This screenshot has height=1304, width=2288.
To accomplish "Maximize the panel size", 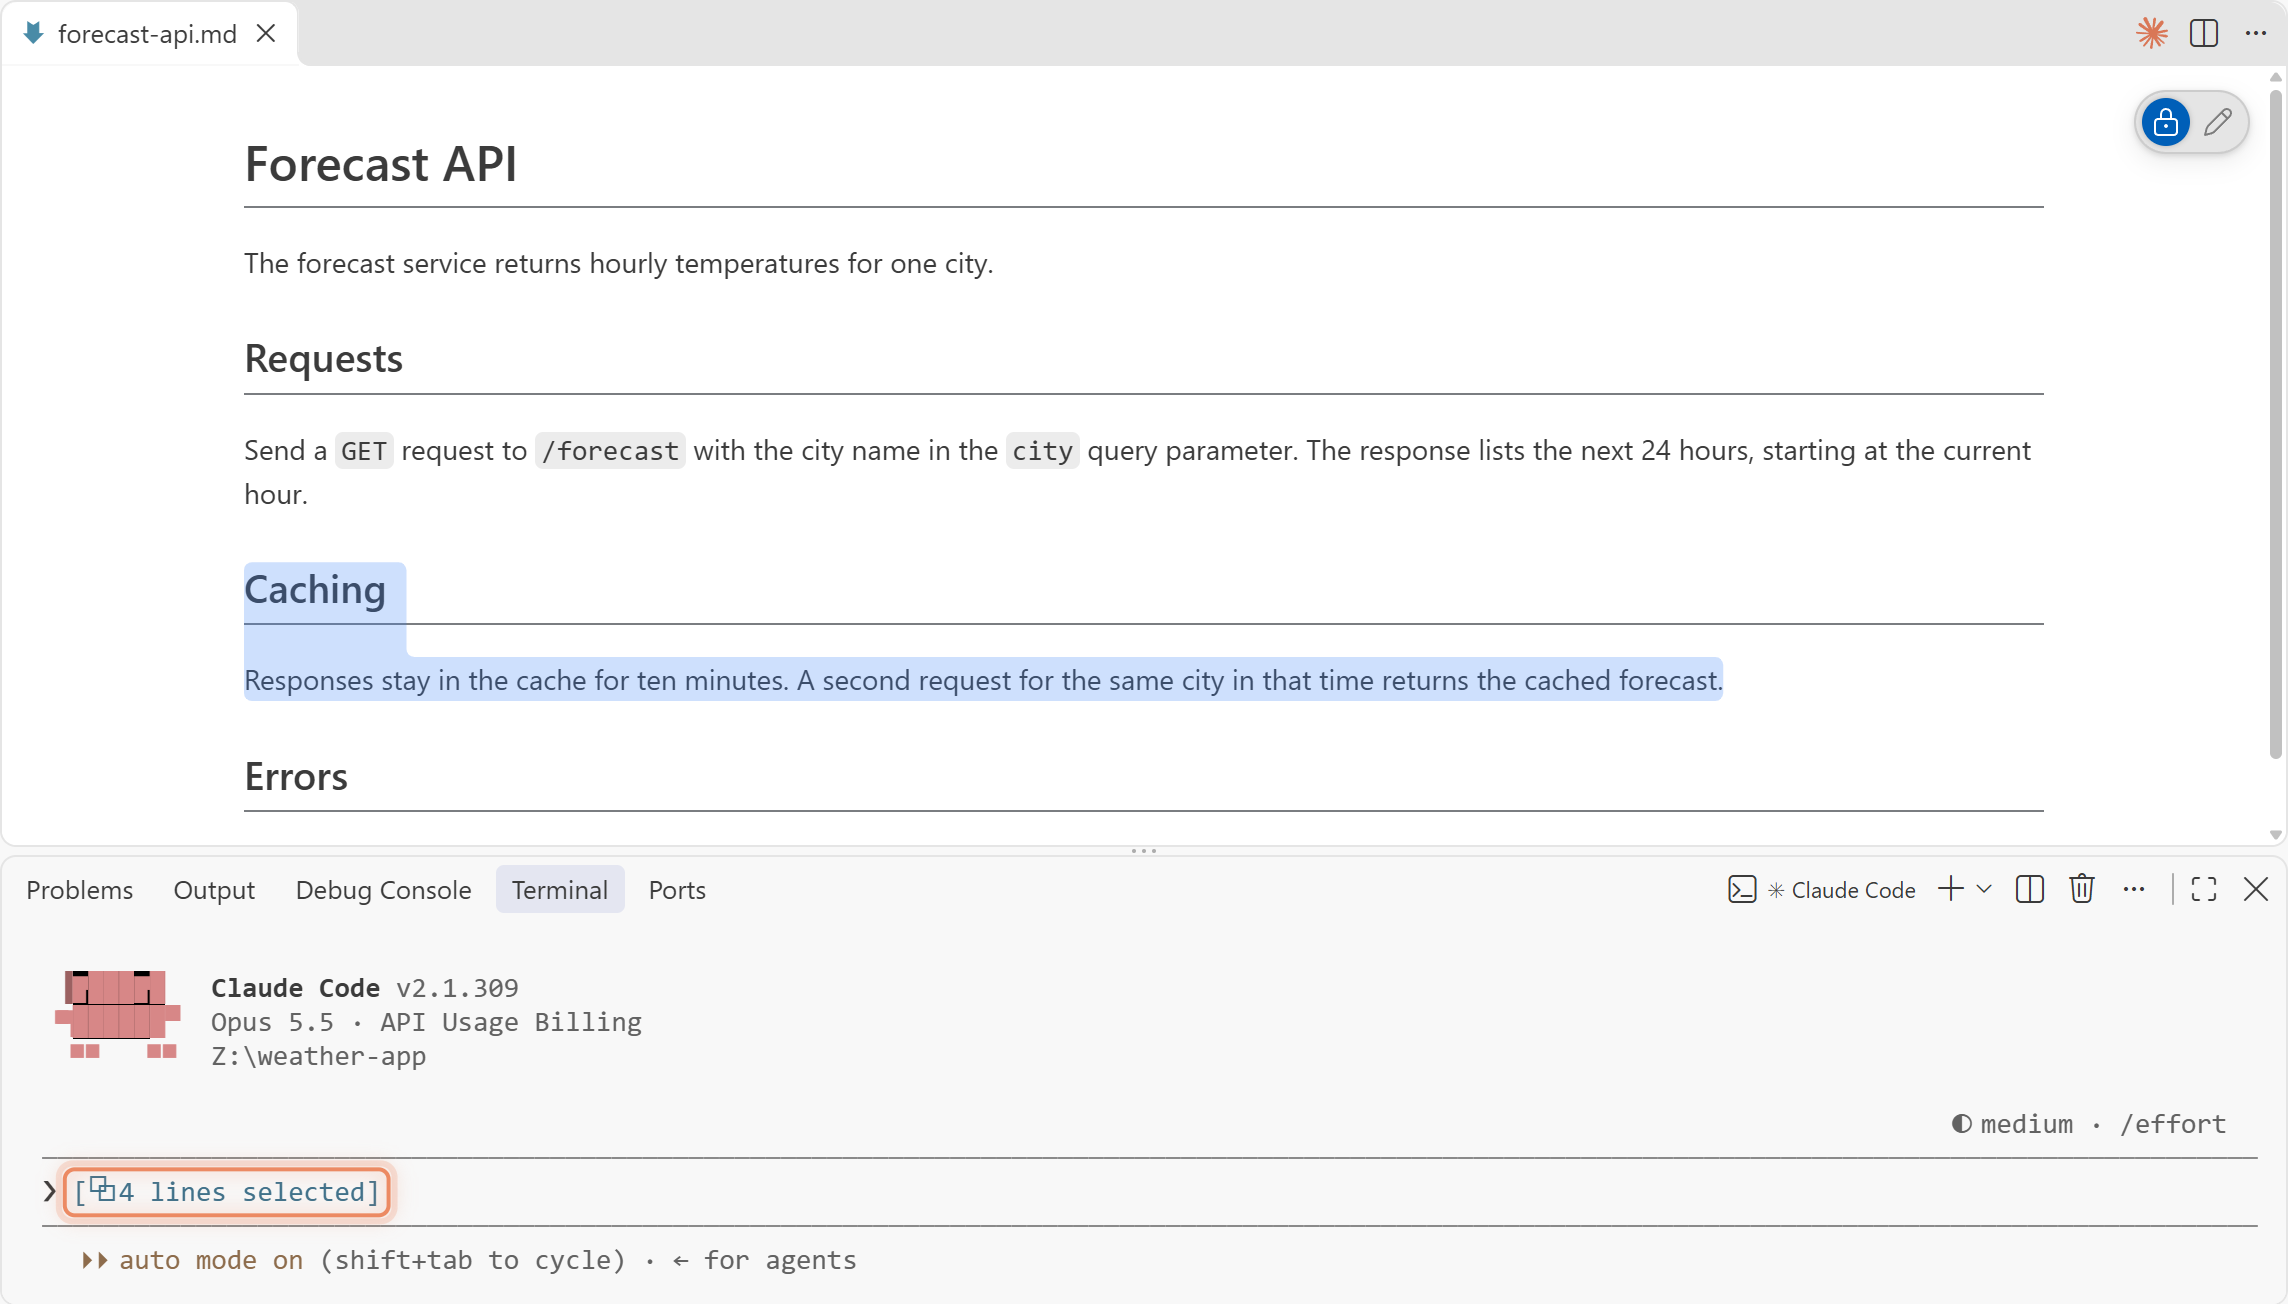I will [x=2204, y=889].
